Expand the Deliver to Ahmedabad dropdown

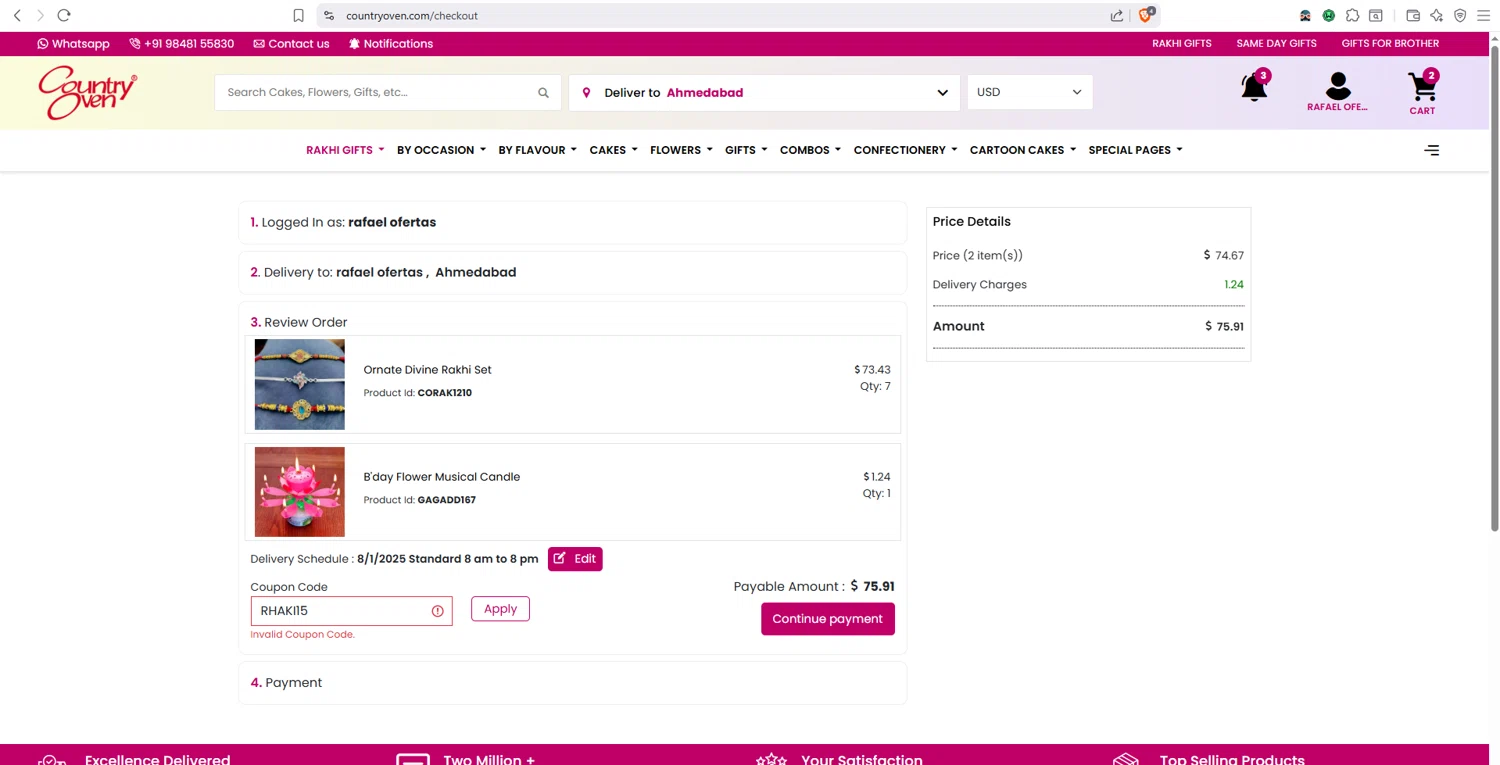(x=764, y=93)
